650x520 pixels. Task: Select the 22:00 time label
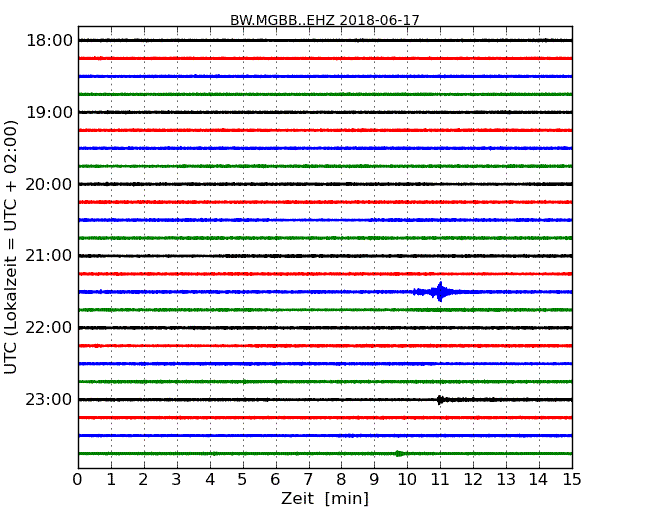point(49,328)
